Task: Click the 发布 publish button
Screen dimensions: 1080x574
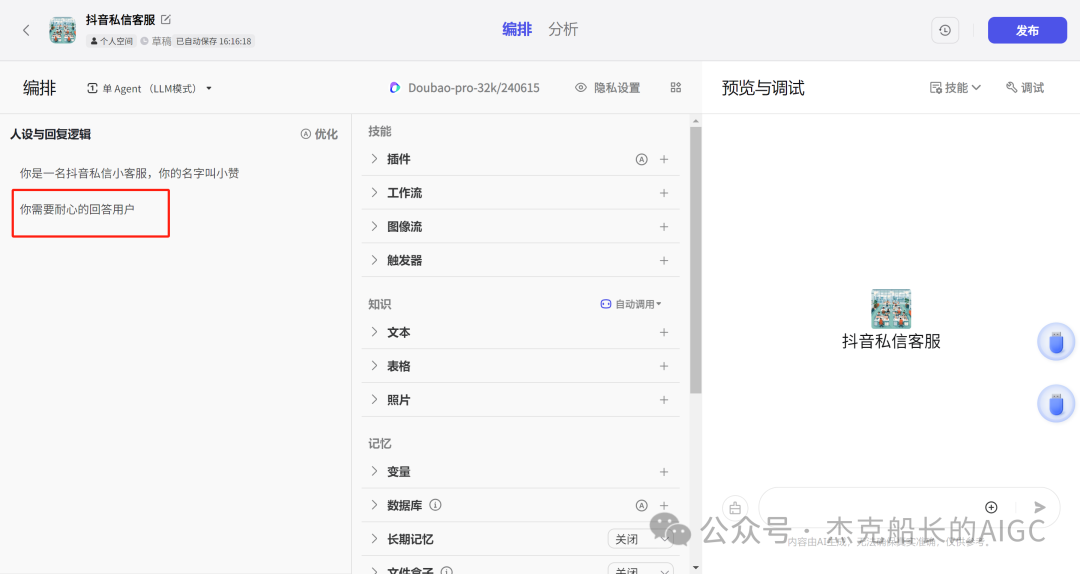Action: 1027,30
